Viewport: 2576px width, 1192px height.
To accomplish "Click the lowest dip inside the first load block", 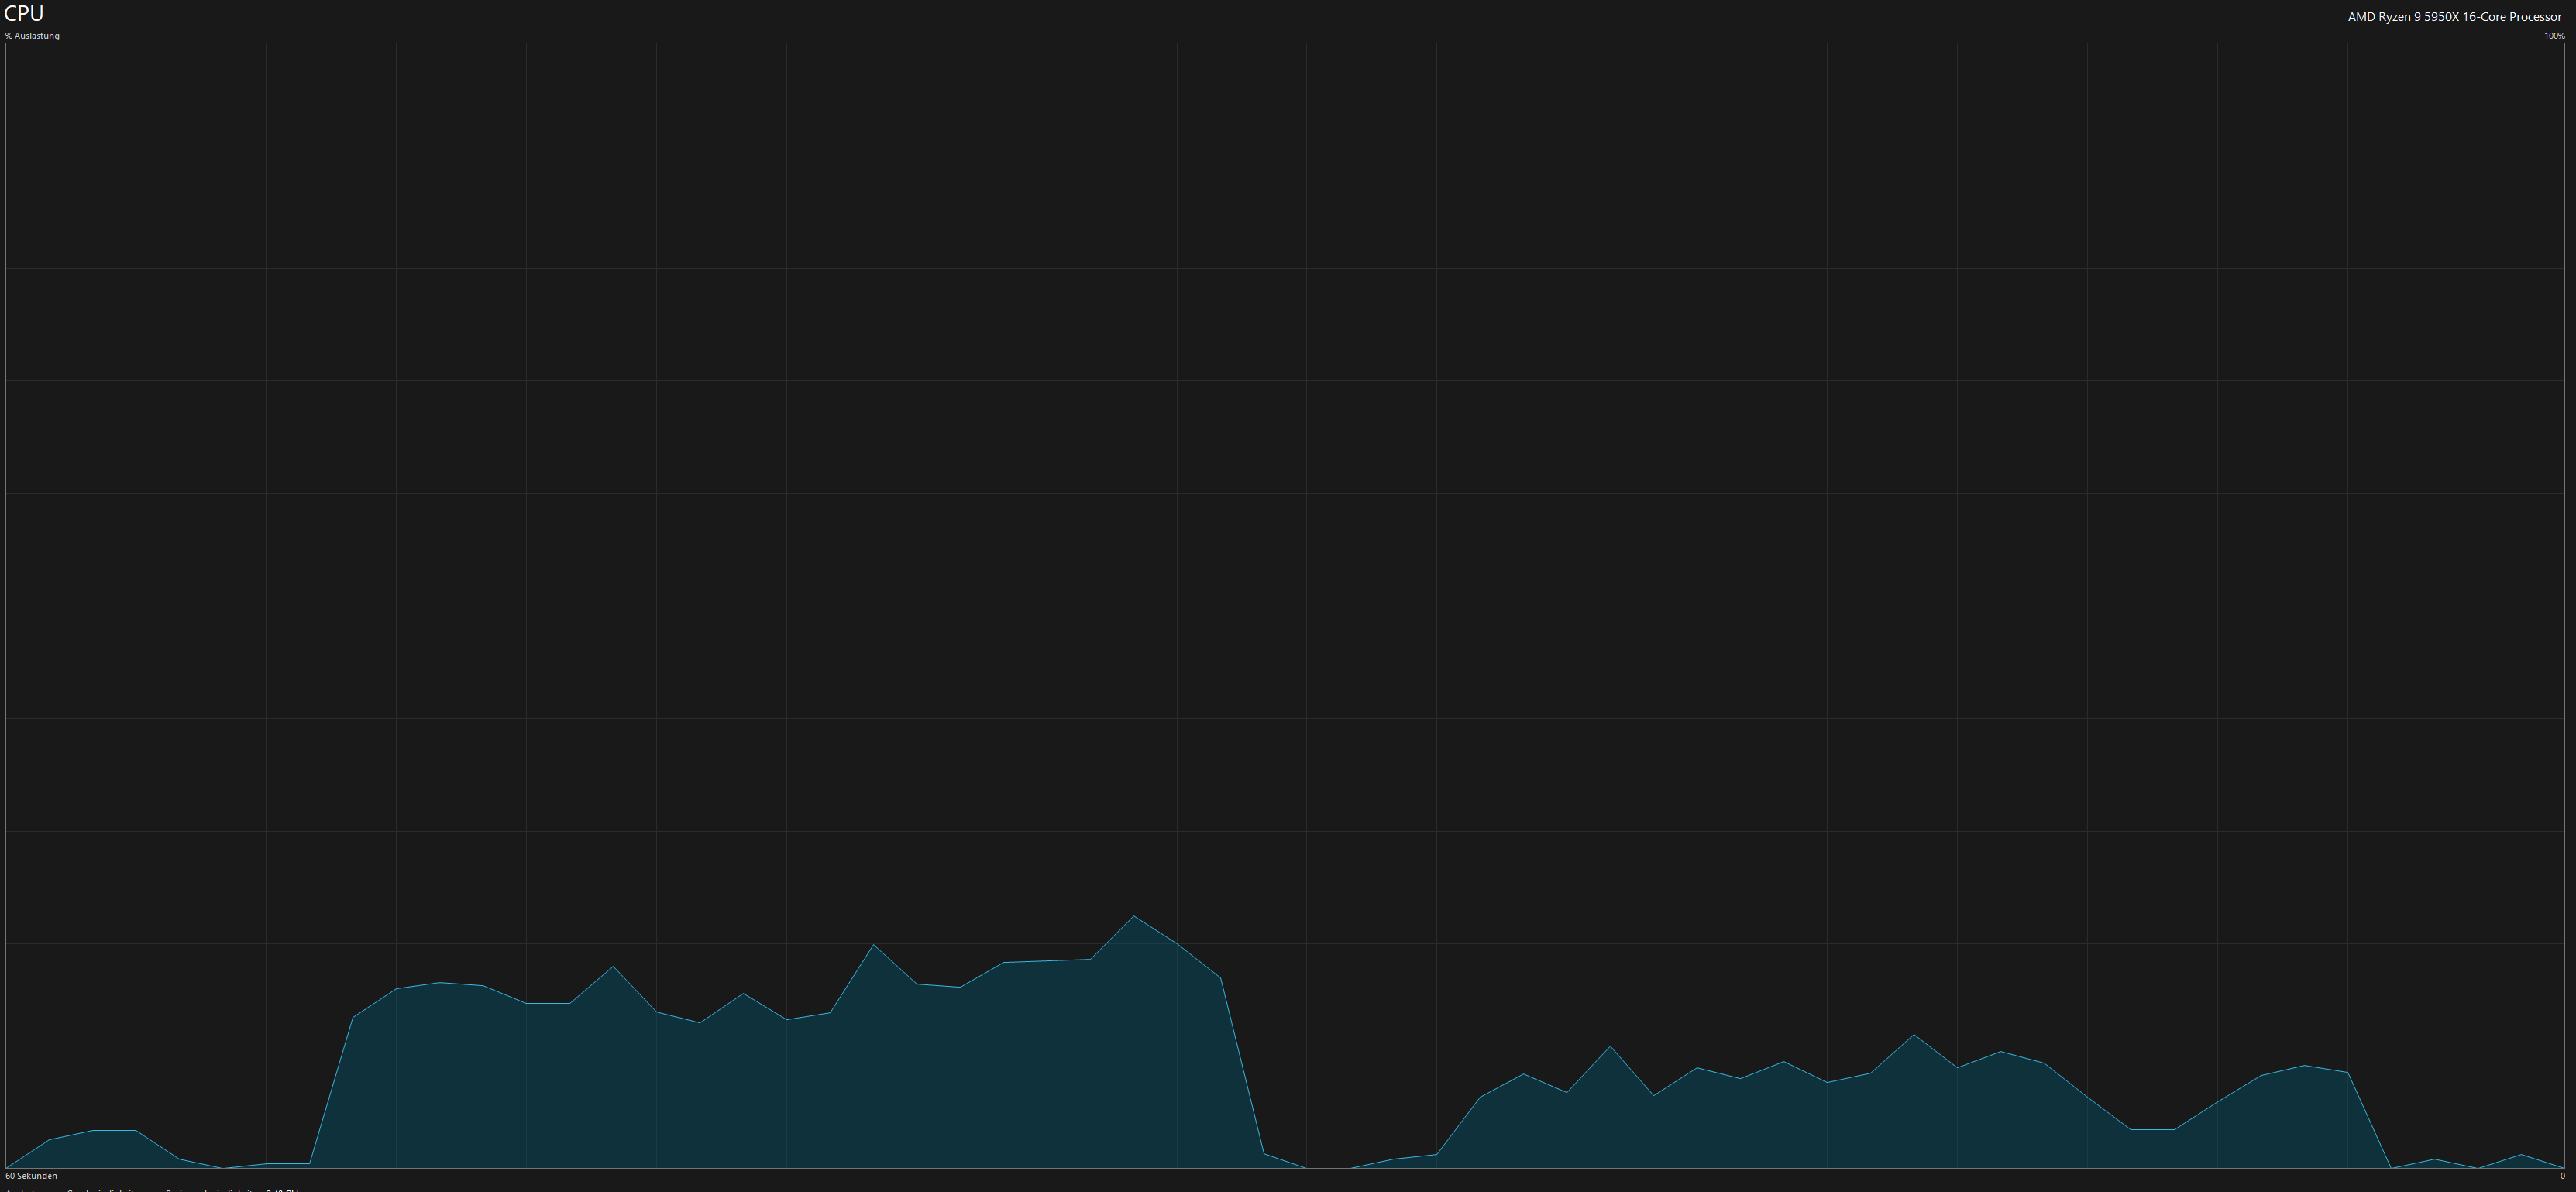I will pyautogui.click(x=699, y=1022).
